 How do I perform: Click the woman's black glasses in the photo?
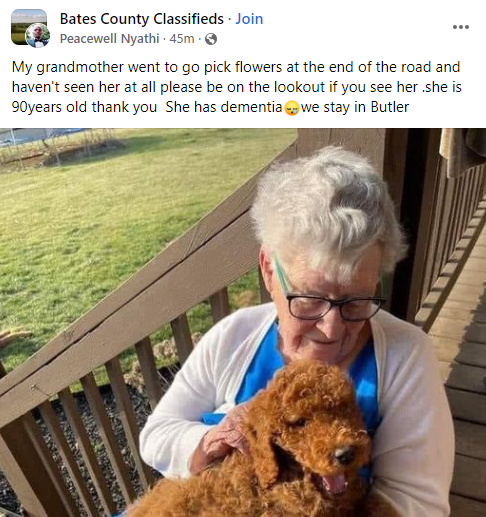[335, 307]
